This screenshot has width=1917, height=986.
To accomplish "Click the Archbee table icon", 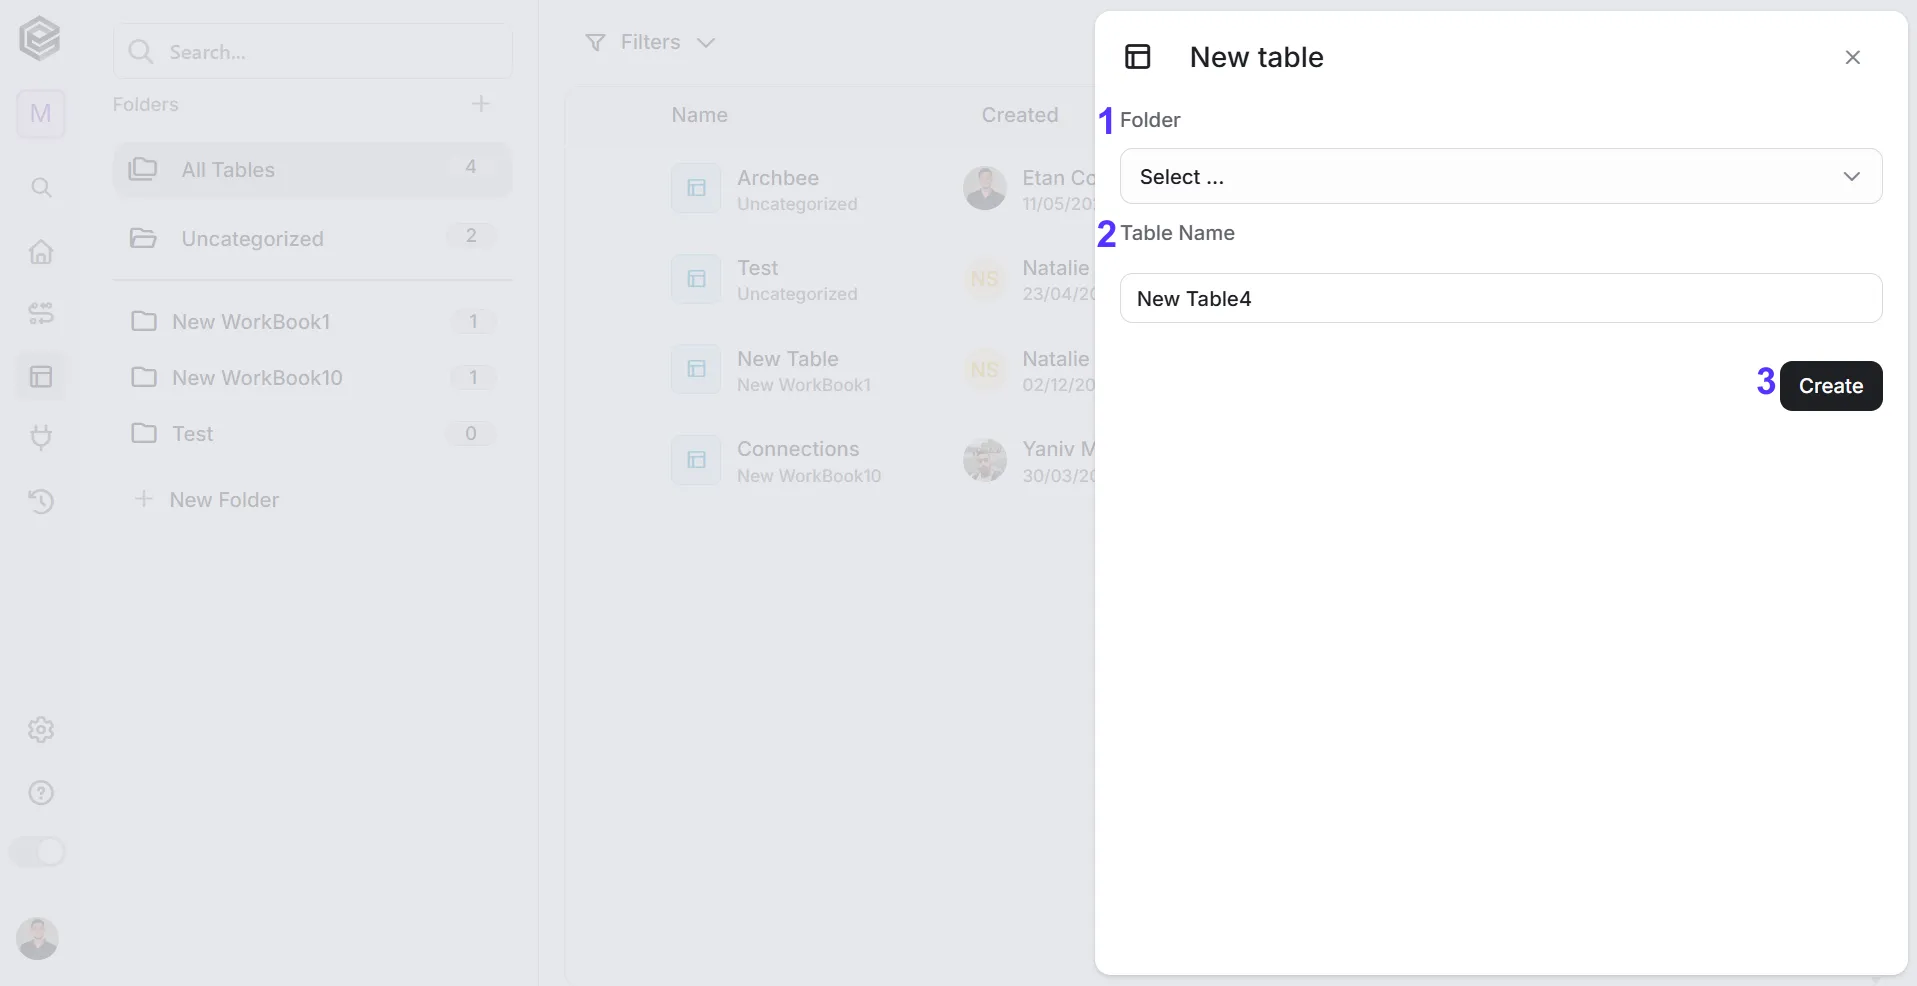I will tap(696, 188).
